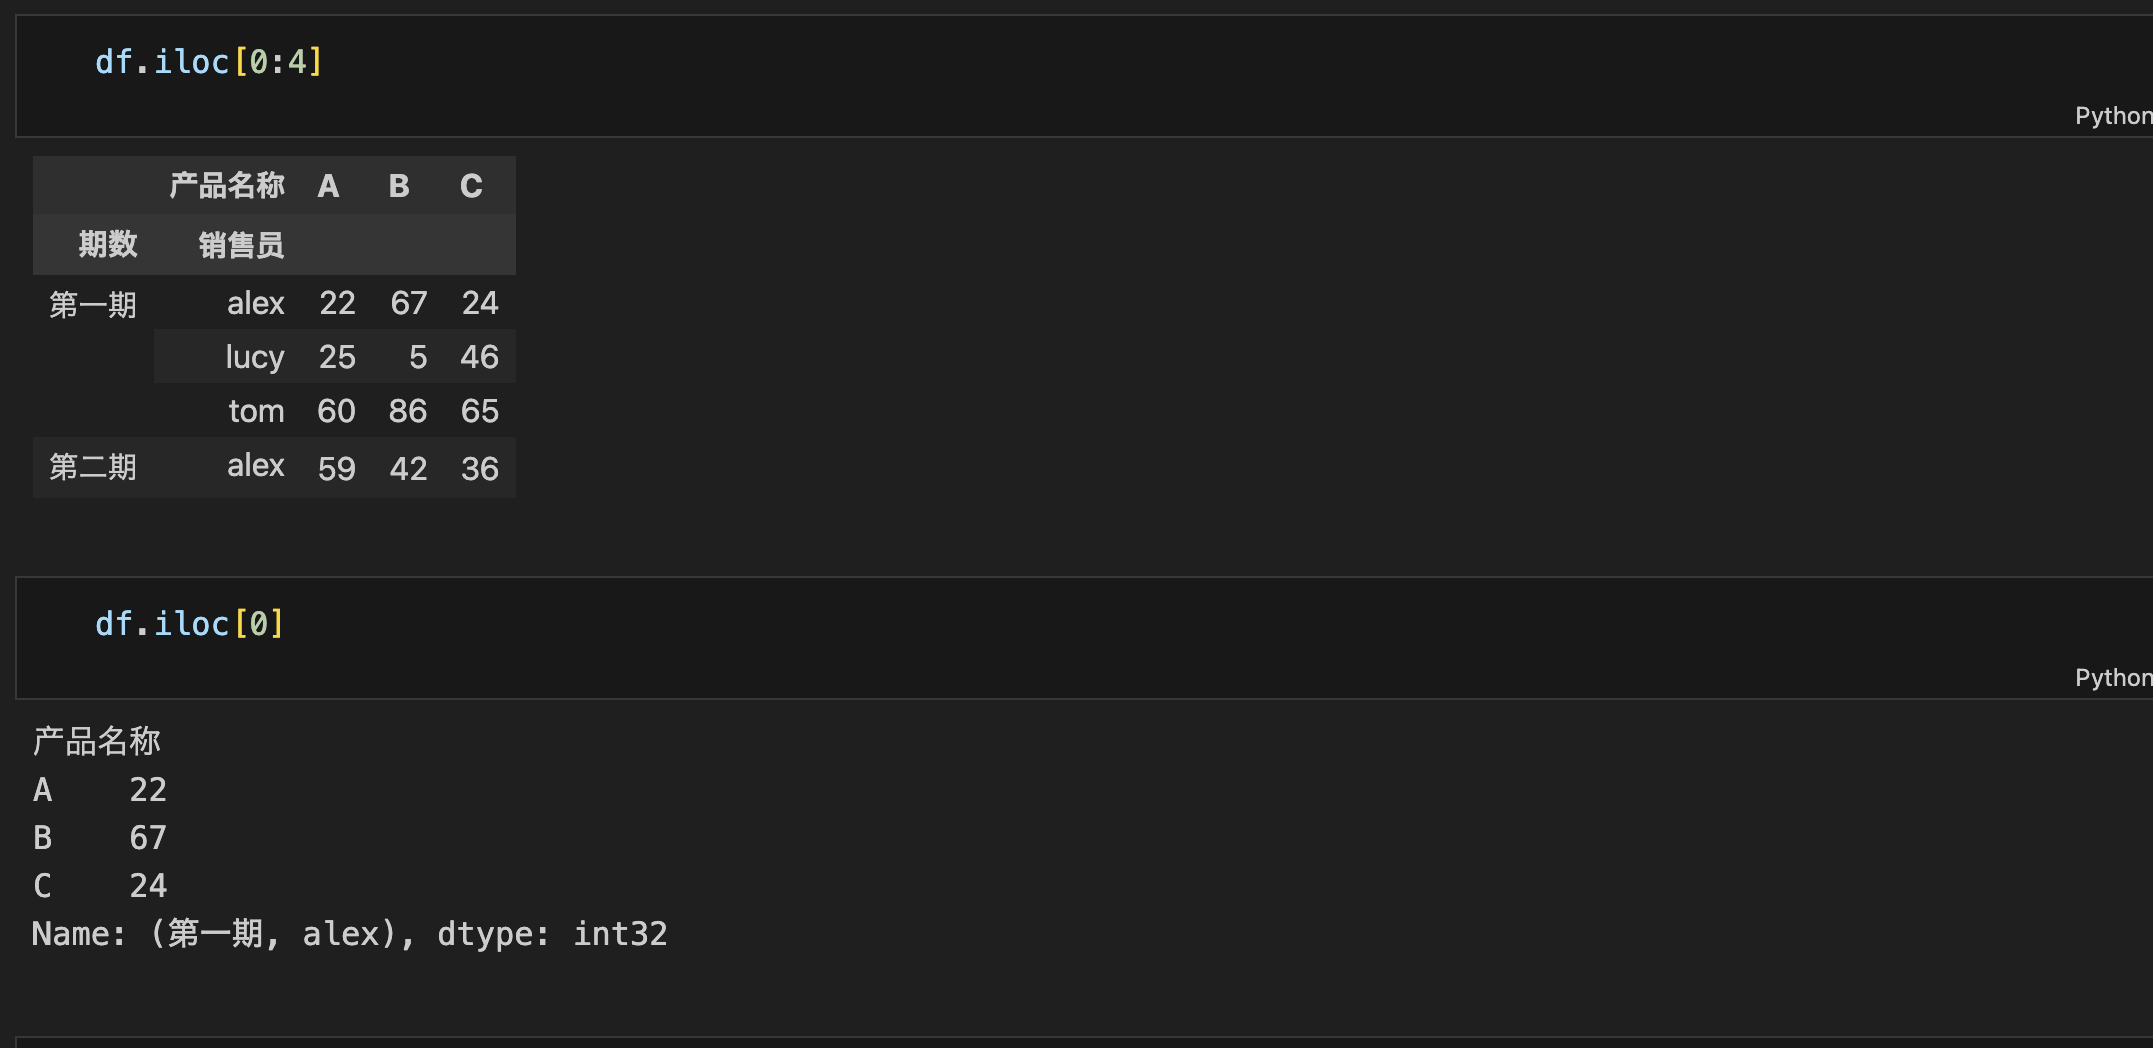Click the 销售员 index header
The height and width of the screenshot is (1048, 2153).
click(x=241, y=245)
